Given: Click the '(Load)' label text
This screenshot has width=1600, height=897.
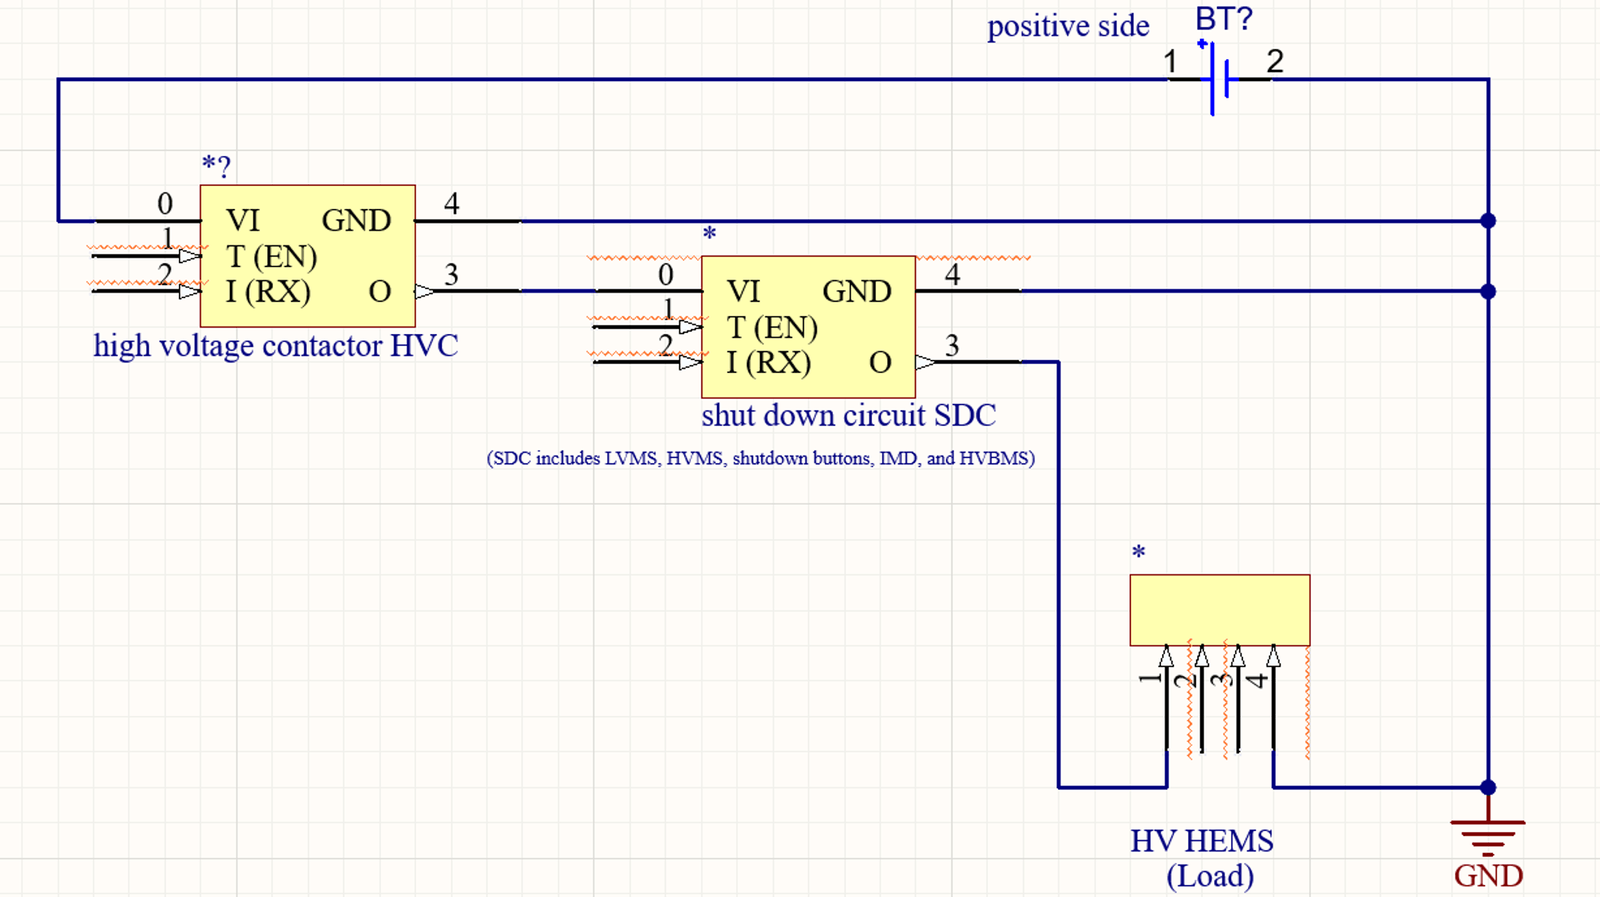Looking at the screenshot, I should pos(1210,876).
